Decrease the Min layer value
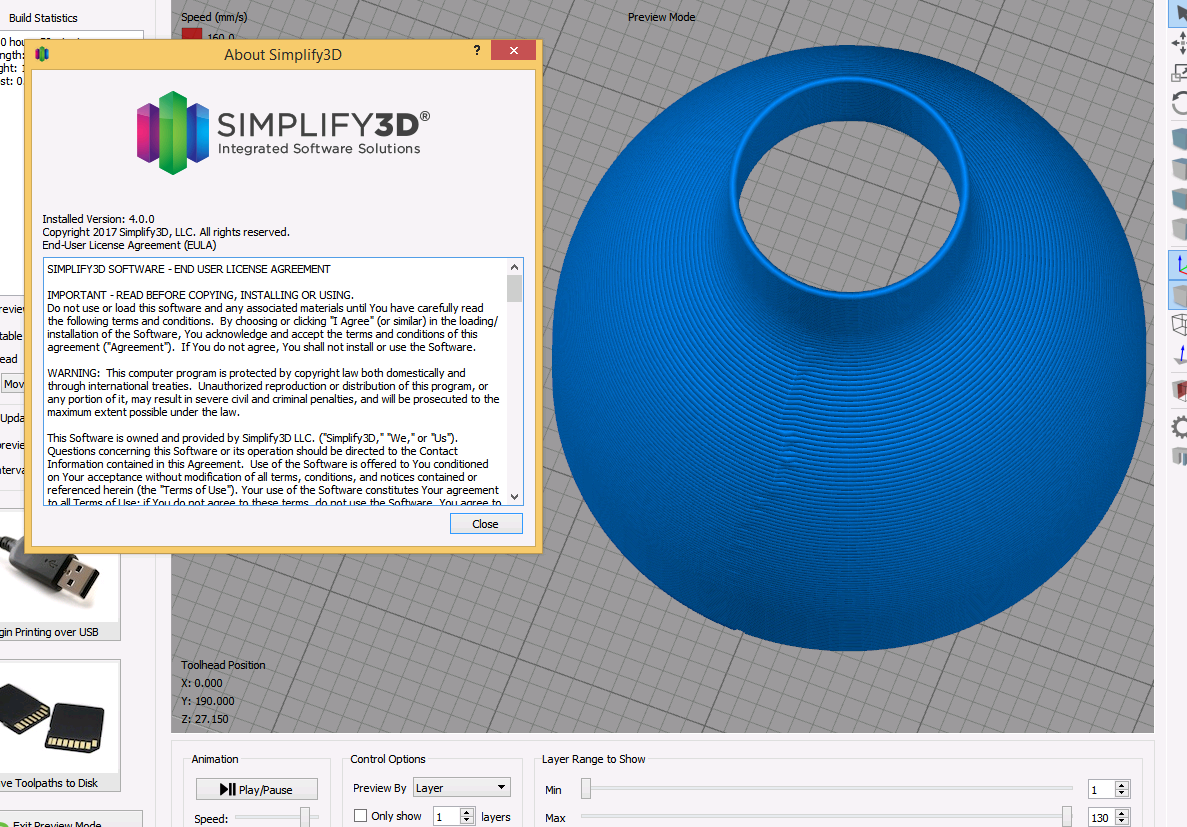 pyautogui.click(x=1123, y=794)
